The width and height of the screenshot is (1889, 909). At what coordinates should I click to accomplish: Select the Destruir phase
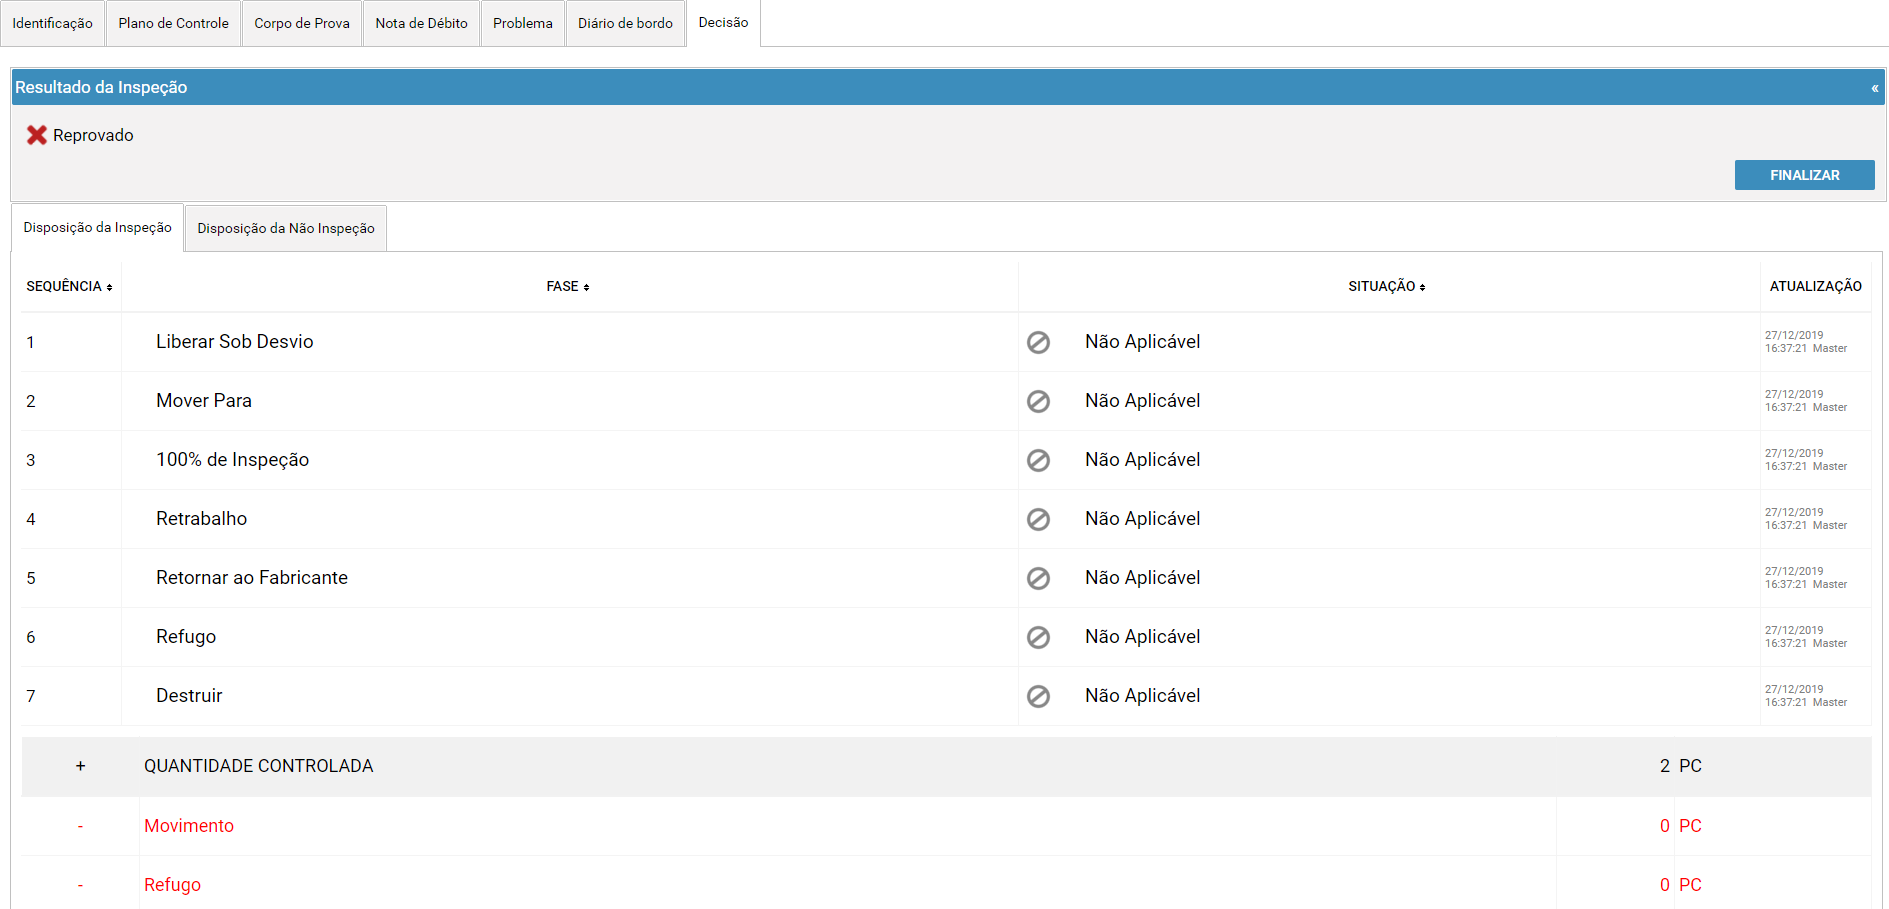click(x=189, y=696)
